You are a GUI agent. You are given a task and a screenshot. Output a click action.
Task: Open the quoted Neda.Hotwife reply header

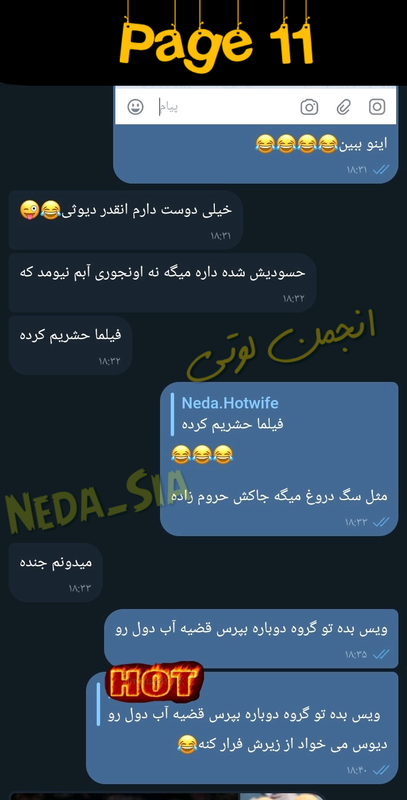click(x=230, y=403)
